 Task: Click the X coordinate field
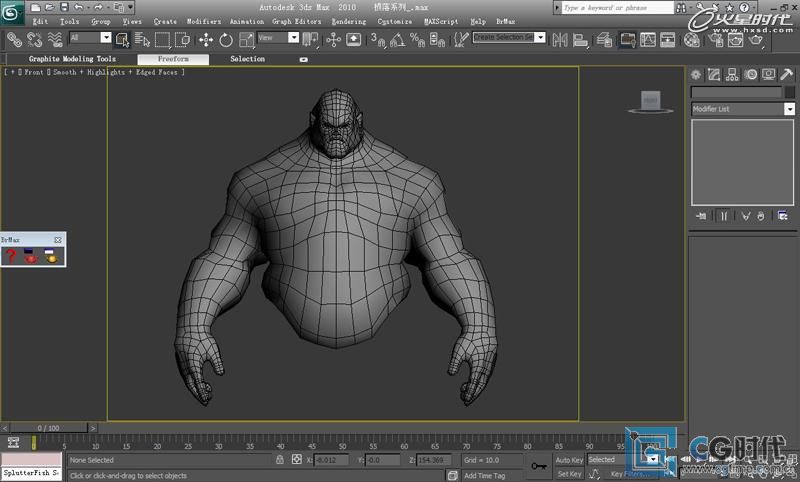[x=331, y=460]
